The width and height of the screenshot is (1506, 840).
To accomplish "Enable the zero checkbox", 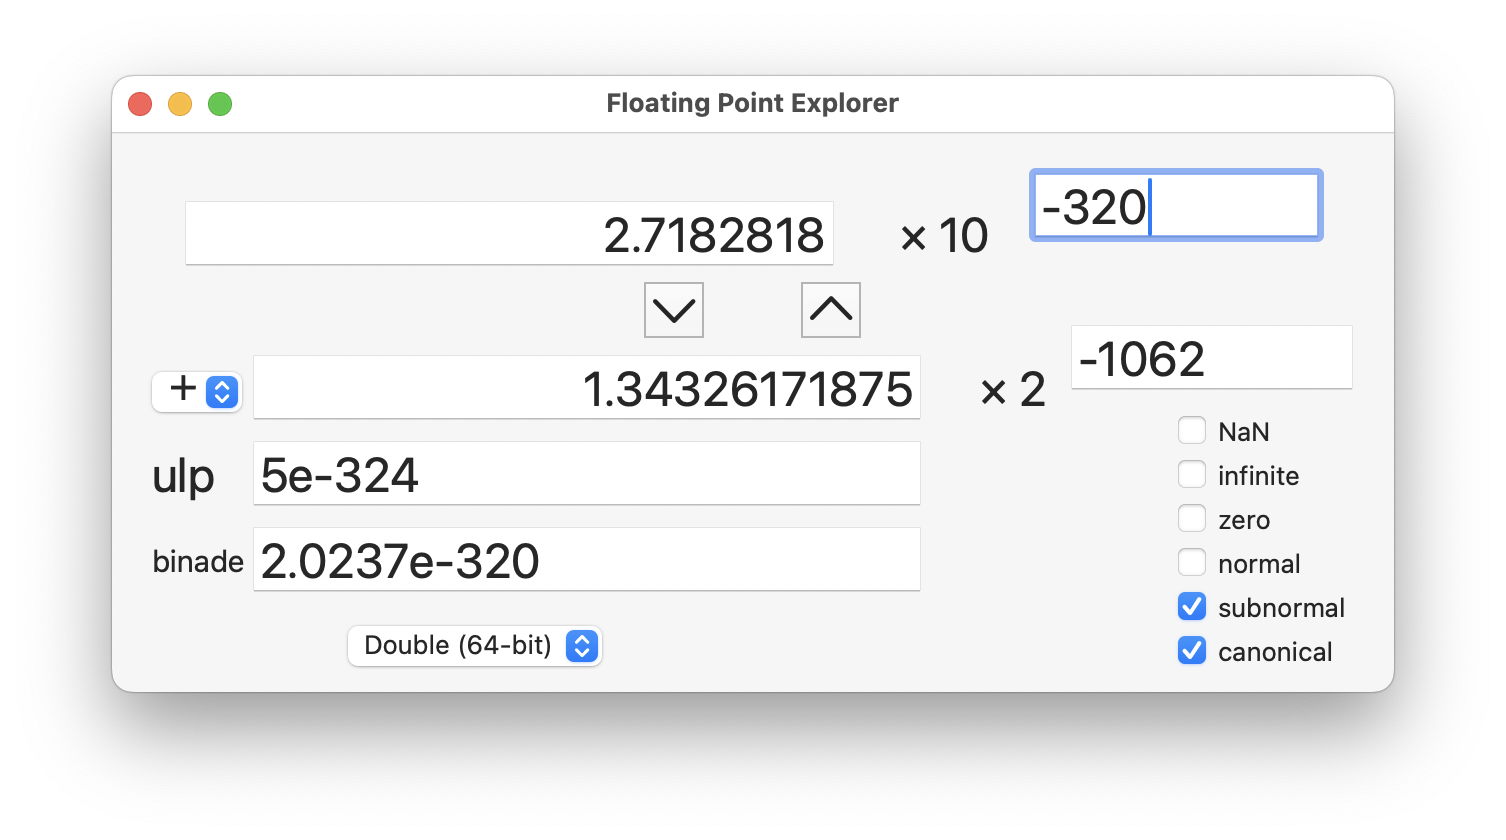I will [1192, 518].
